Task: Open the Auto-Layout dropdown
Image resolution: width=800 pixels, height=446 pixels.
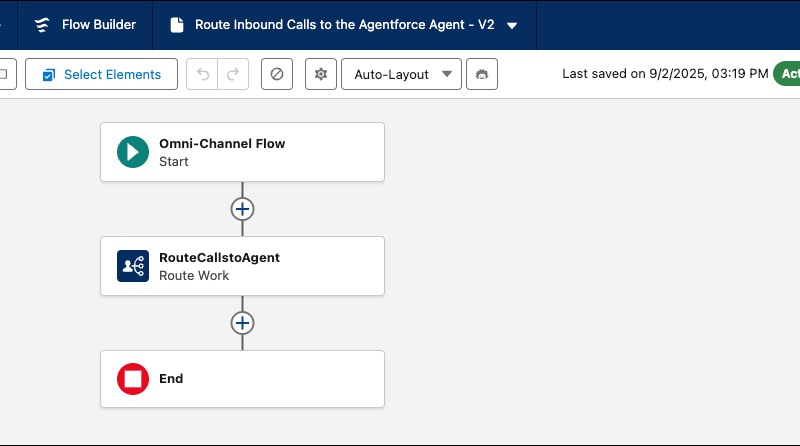Action: (x=402, y=75)
